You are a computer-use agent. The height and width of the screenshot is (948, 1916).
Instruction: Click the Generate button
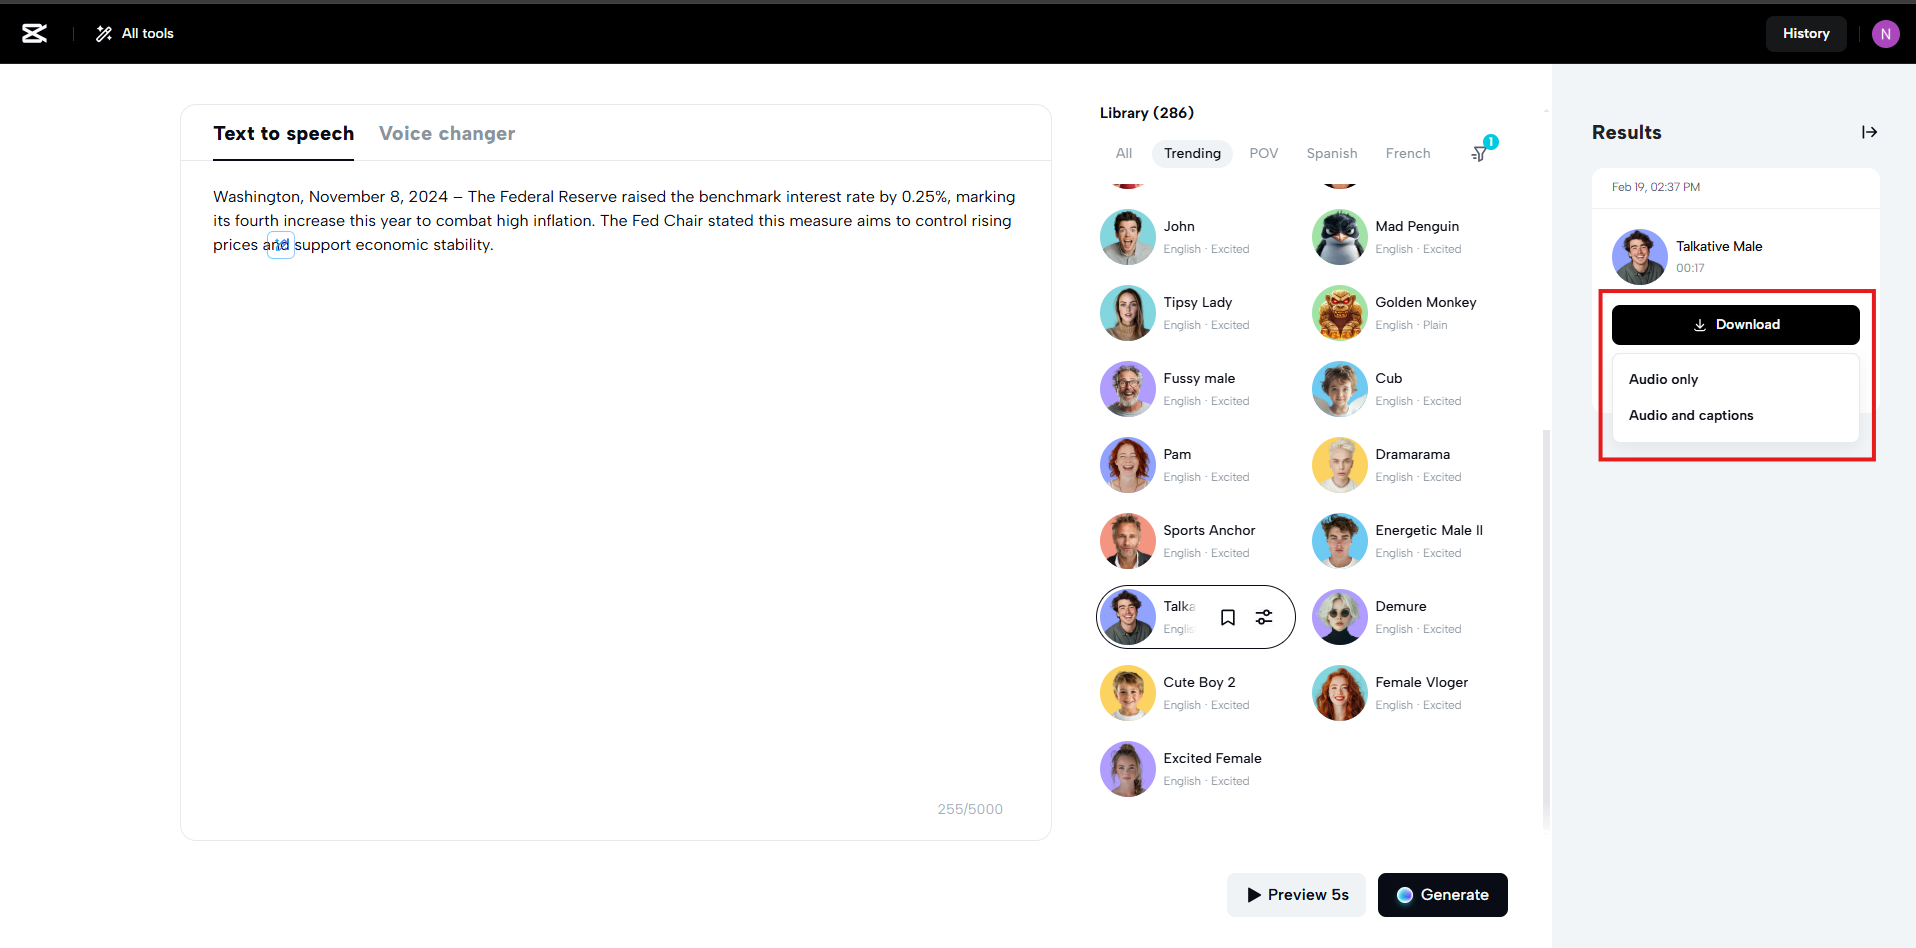tap(1443, 895)
